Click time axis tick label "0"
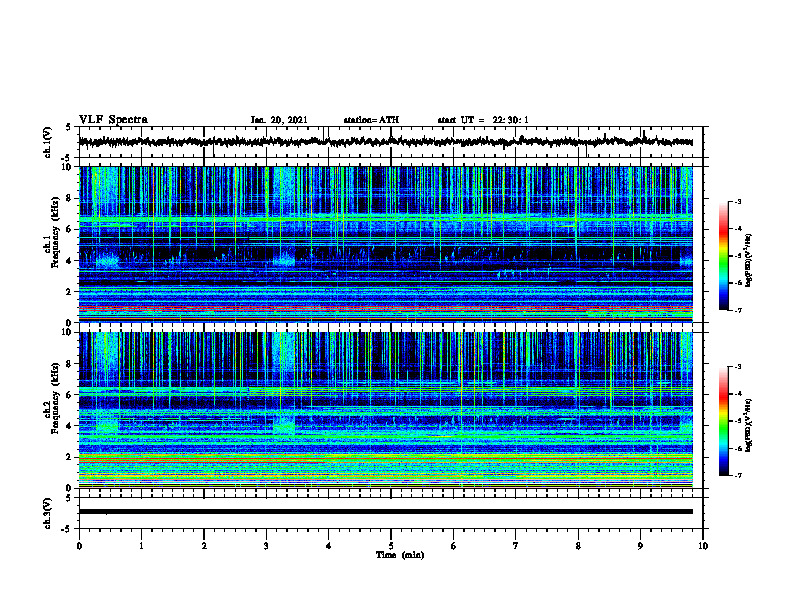Image resolution: width=792 pixels, height=612 pixels. tap(79, 546)
